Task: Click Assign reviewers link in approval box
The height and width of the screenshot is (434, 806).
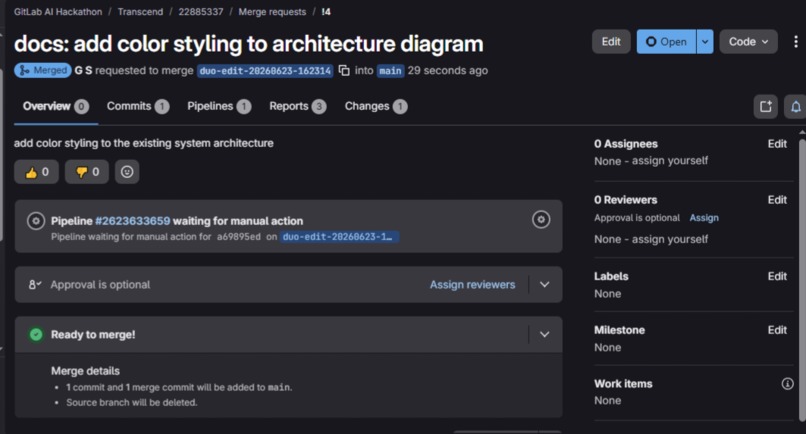Action: point(472,284)
